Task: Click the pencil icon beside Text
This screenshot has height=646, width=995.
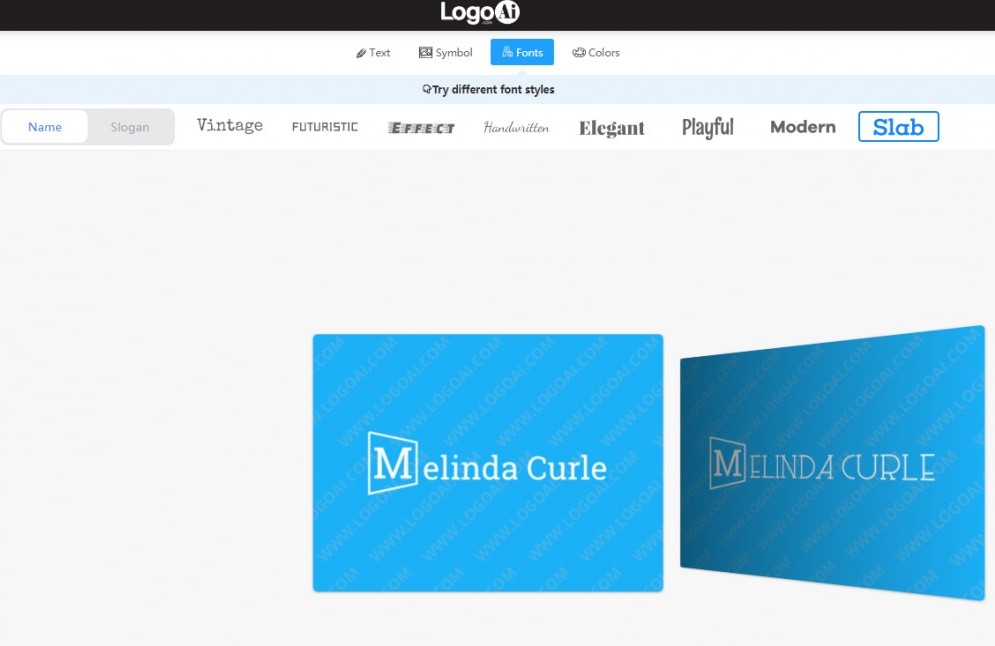Action: pyautogui.click(x=361, y=53)
